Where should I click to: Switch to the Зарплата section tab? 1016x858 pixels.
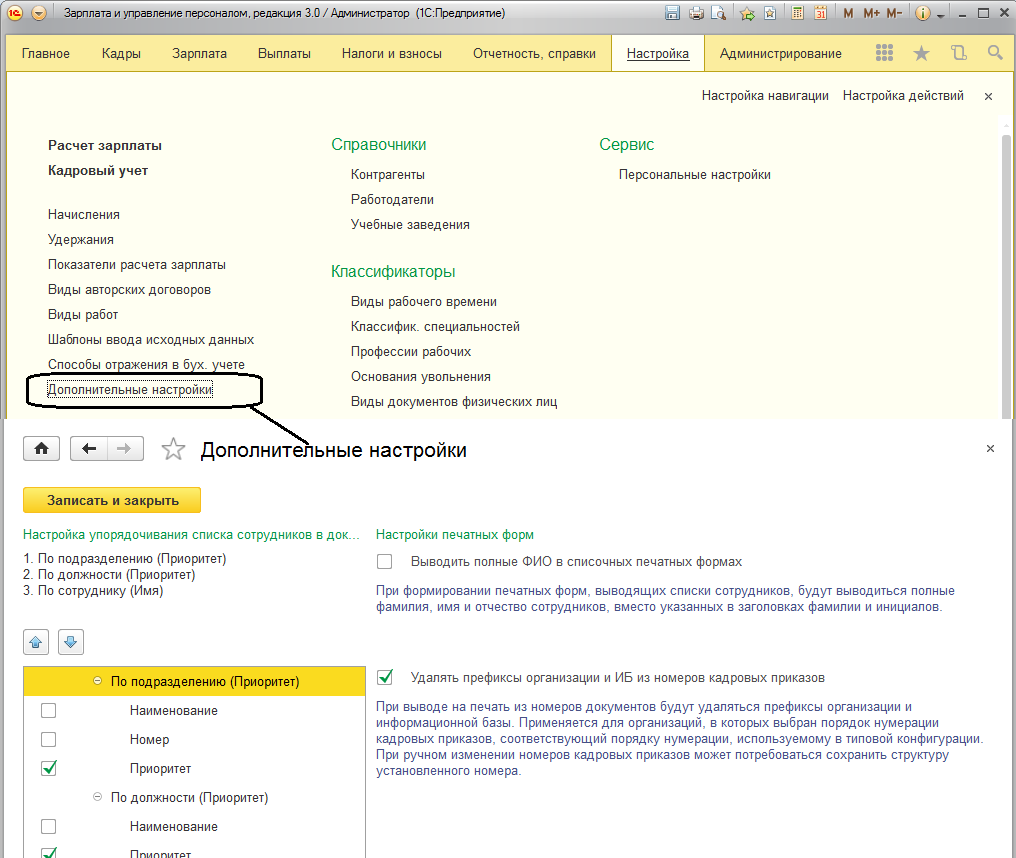(x=199, y=54)
